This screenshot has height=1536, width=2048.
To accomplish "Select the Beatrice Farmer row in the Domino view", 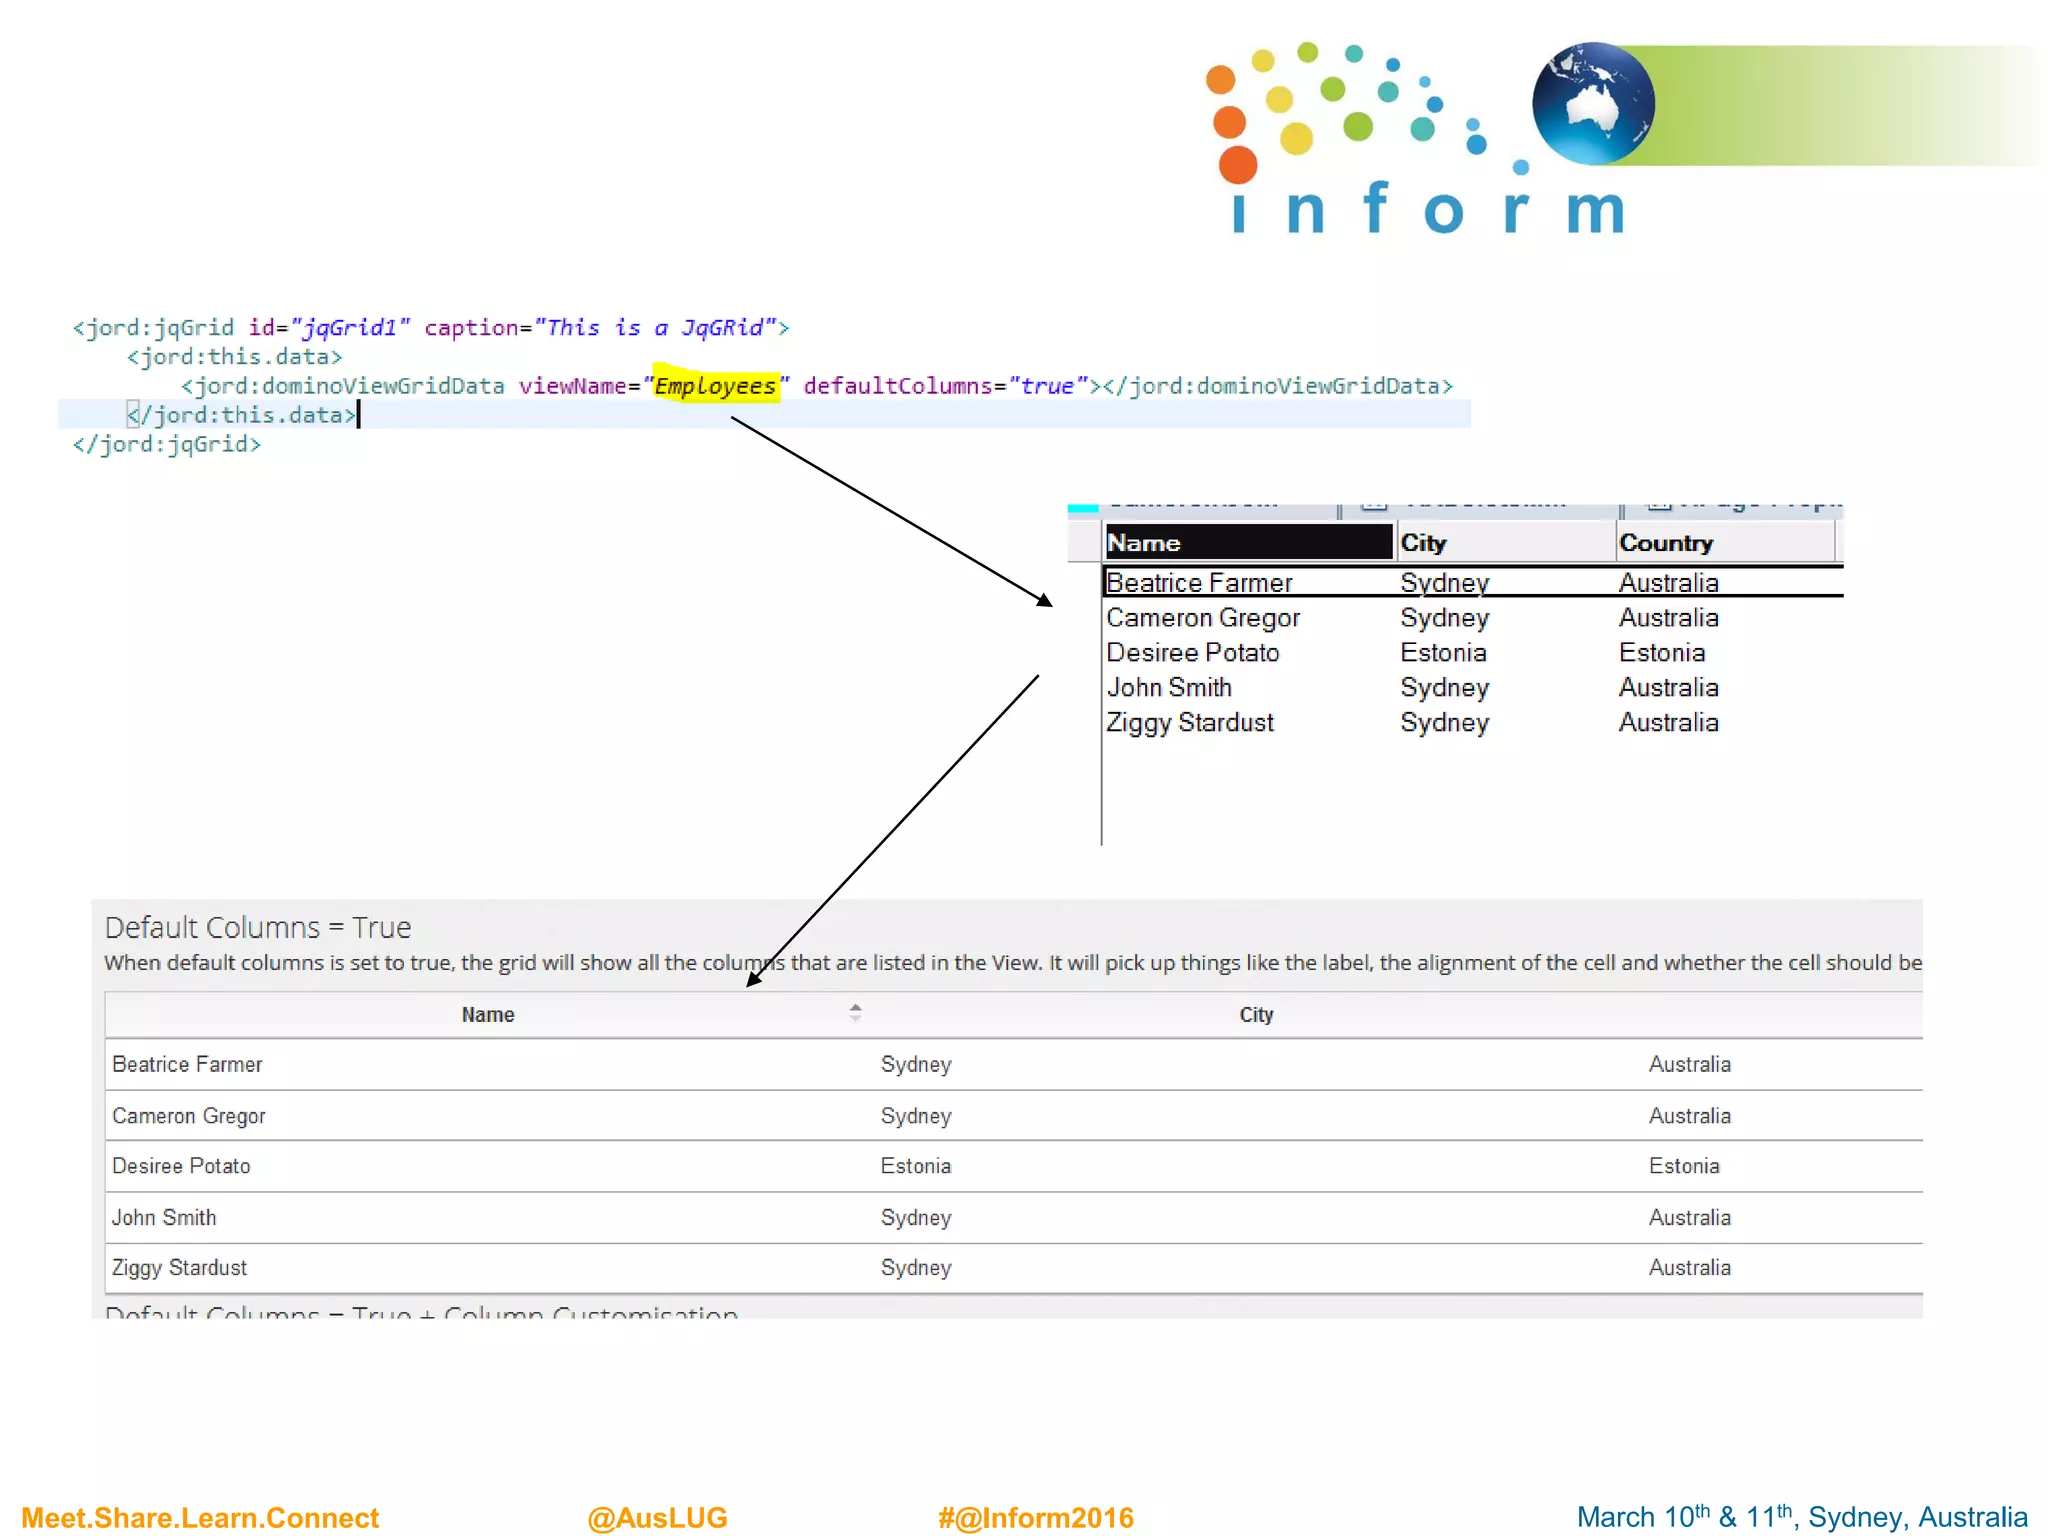I will (1199, 583).
